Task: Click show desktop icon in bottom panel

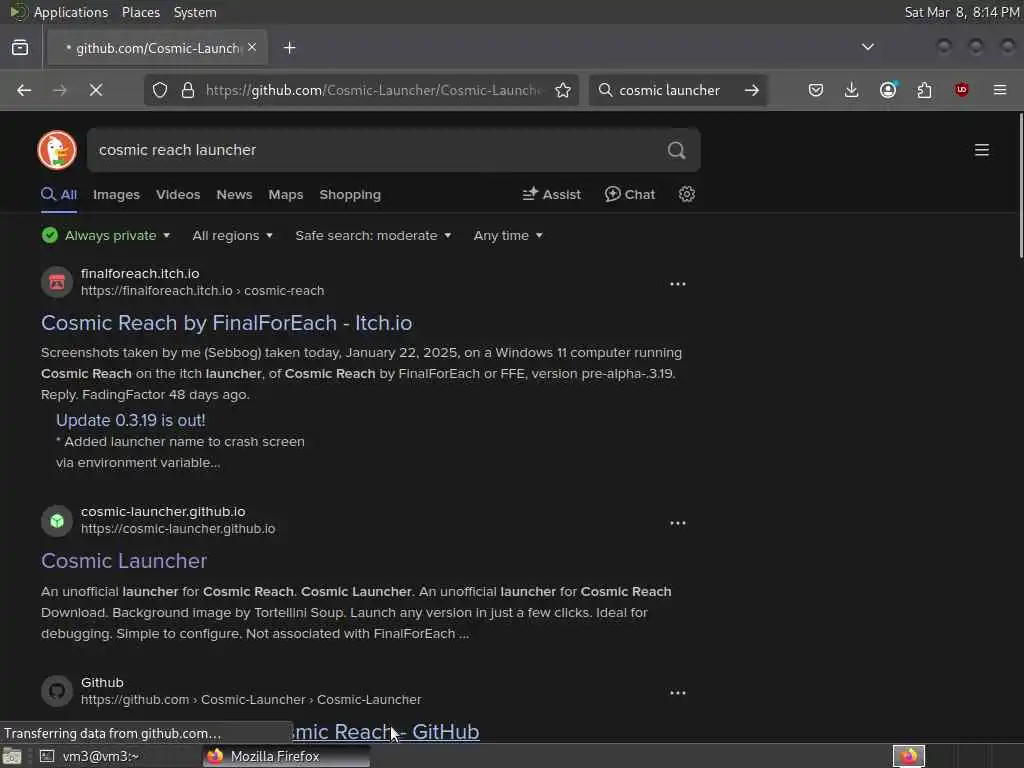Action: click(12, 757)
